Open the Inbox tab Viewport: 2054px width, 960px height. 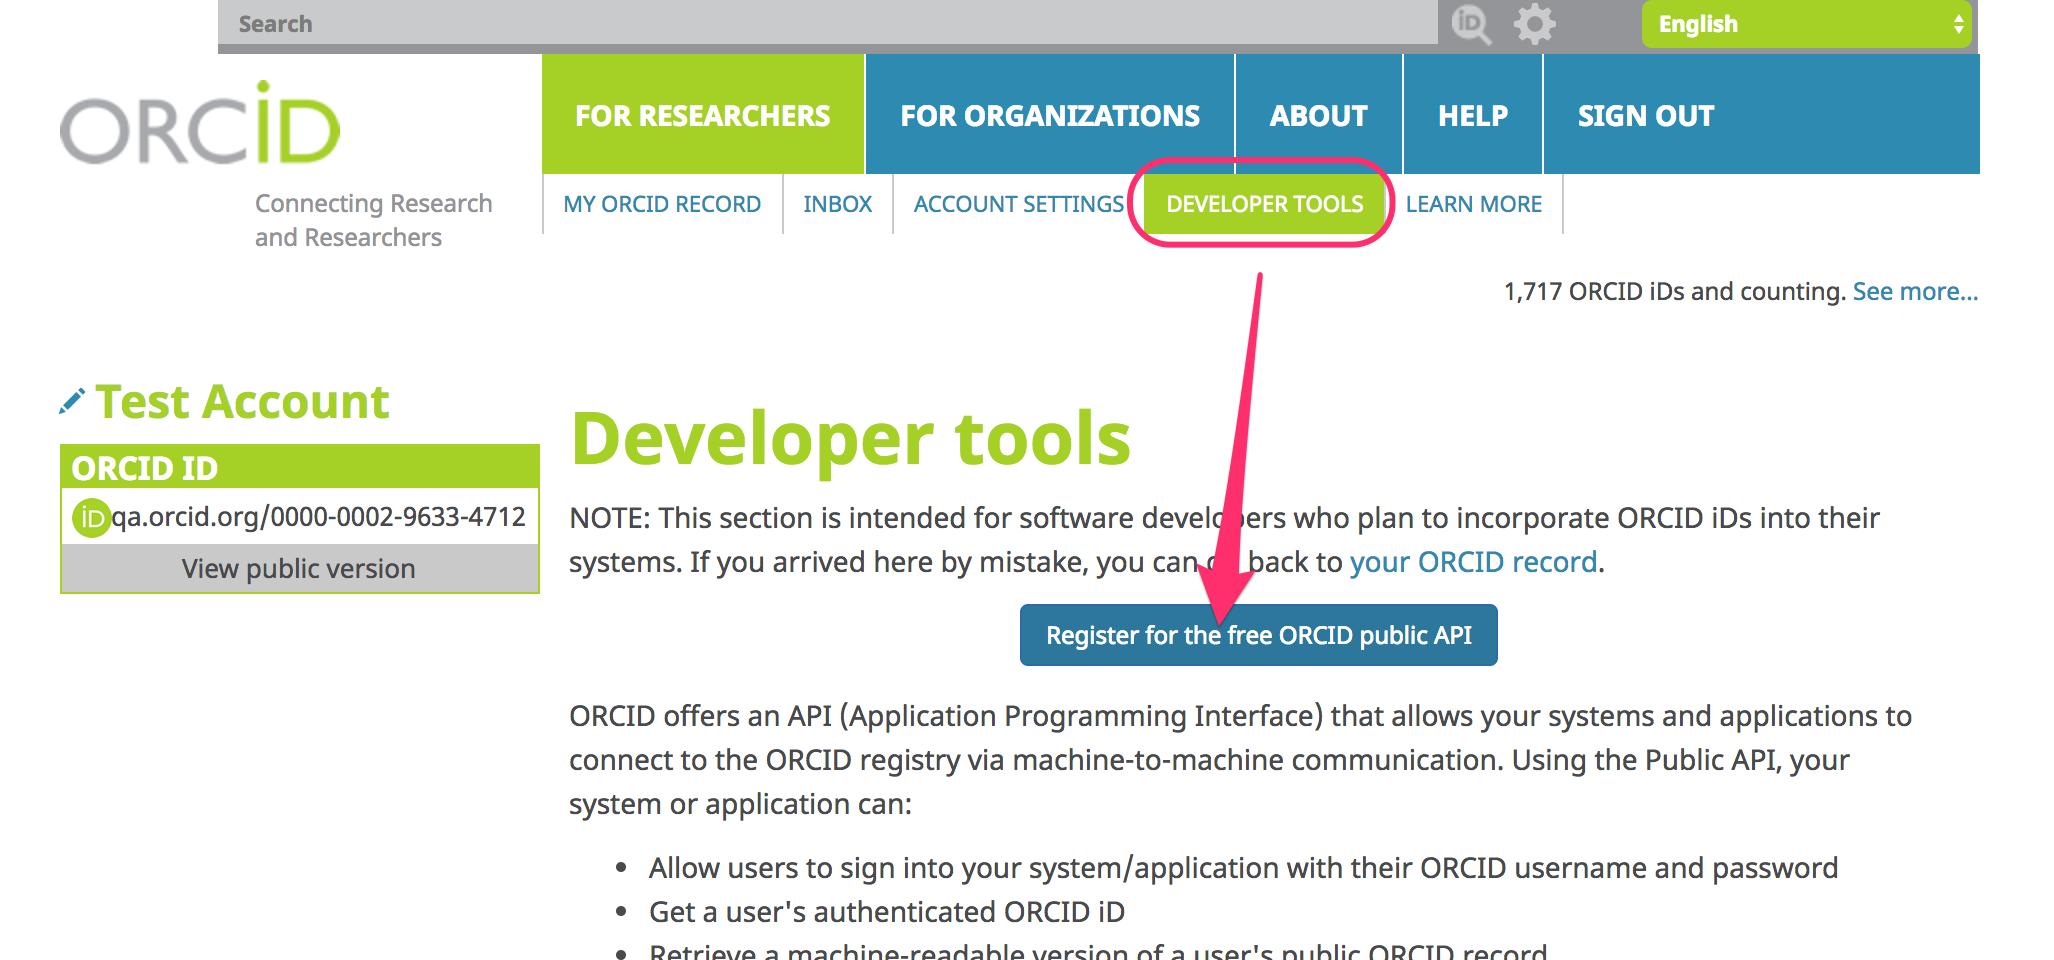(x=837, y=204)
